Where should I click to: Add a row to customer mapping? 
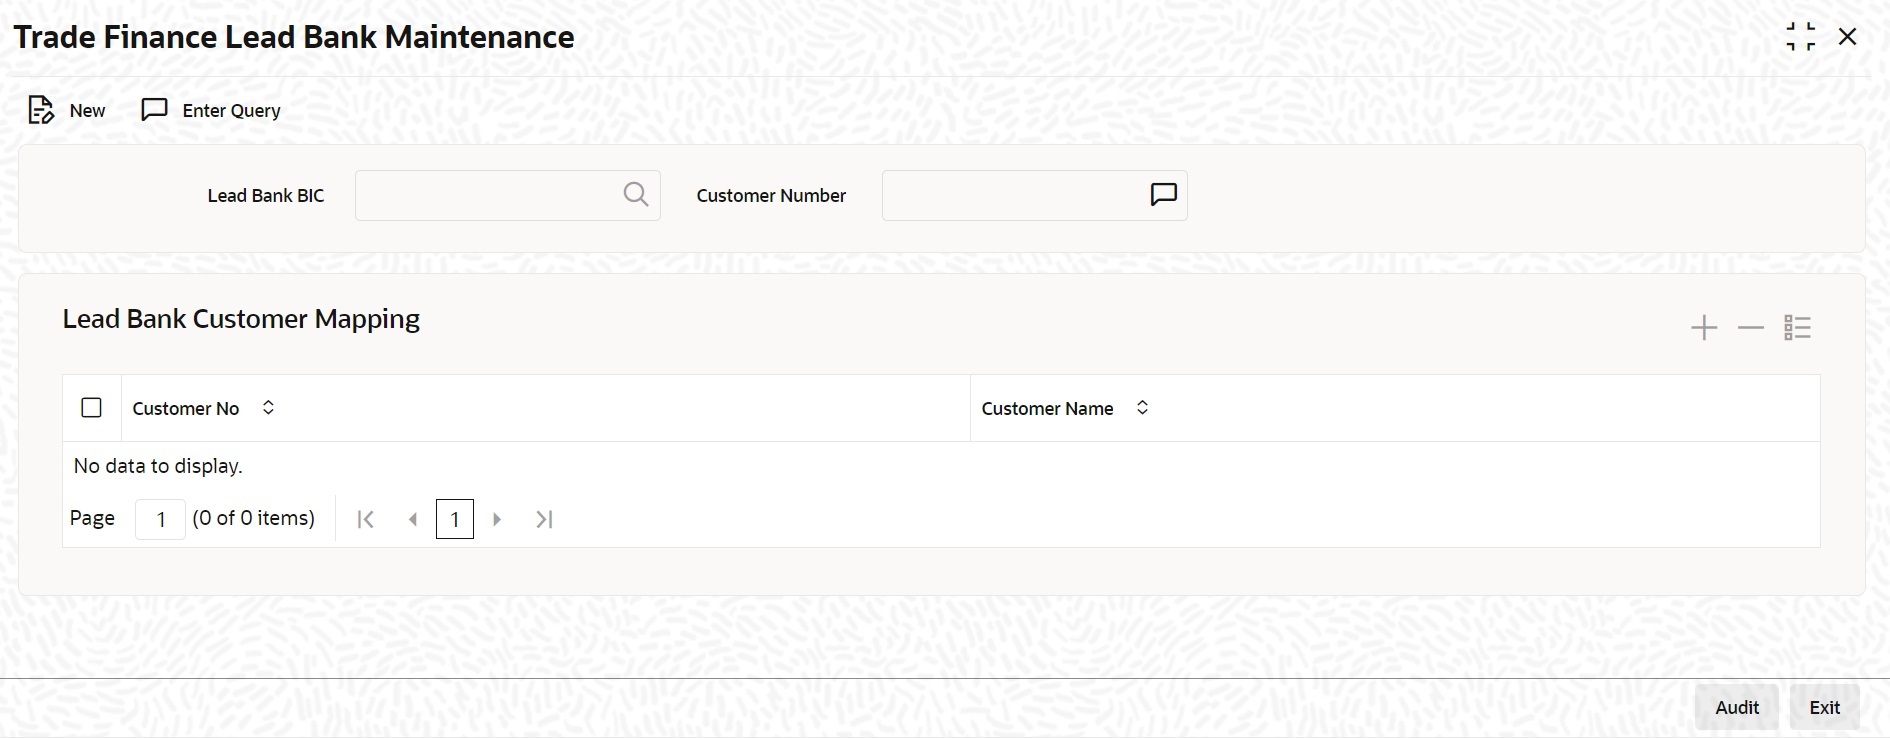point(1703,328)
